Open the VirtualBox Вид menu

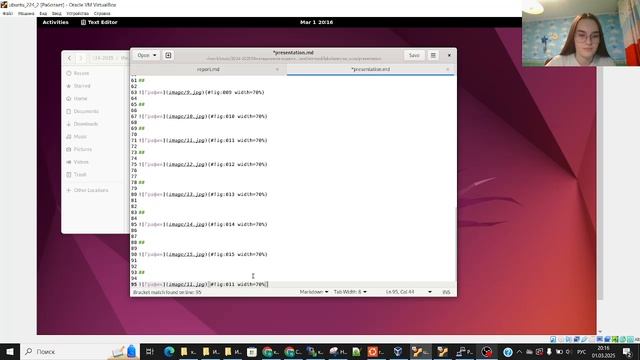tap(43, 13)
